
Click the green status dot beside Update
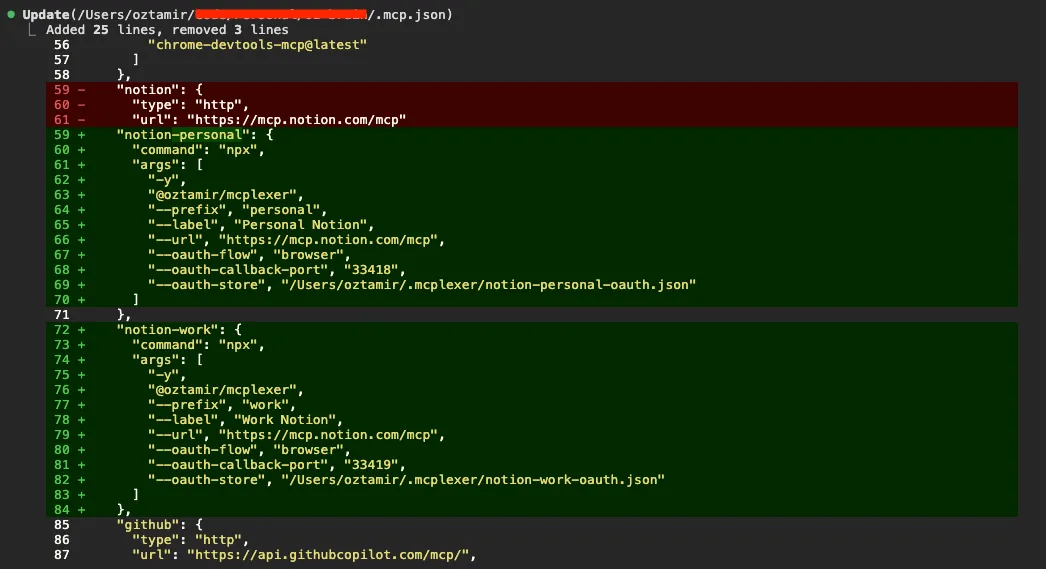tap(11, 14)
